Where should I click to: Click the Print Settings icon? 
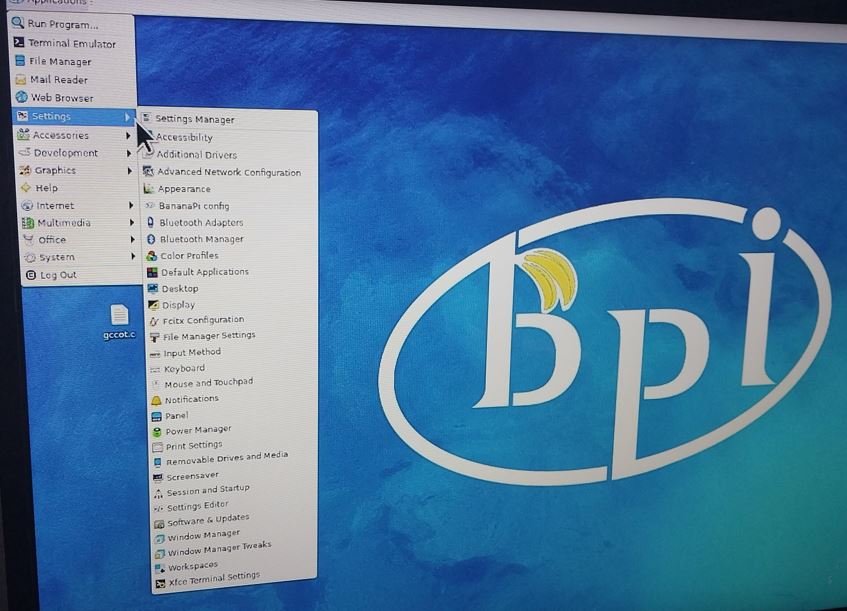coord(158,447)
